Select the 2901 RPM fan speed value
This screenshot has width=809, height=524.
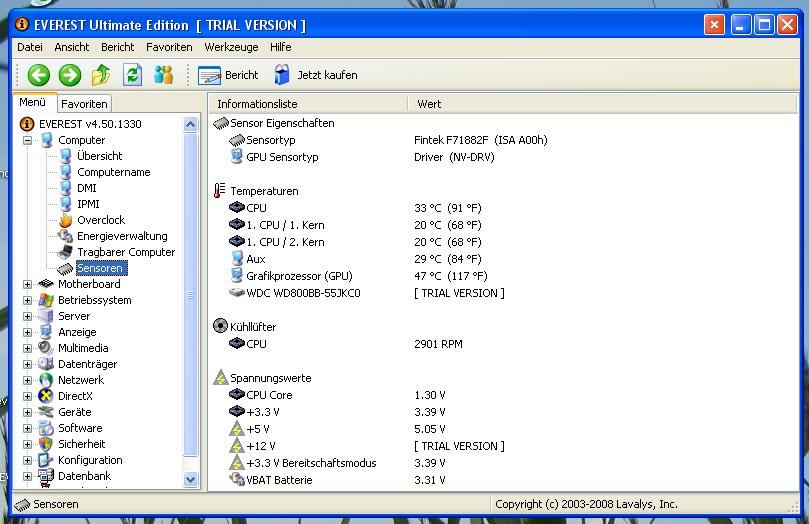click(x=438, y=344)
